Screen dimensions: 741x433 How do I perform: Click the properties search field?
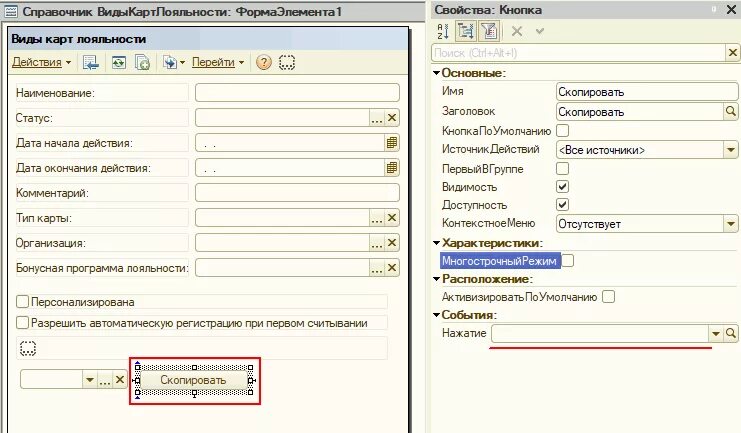pos(578,52)
